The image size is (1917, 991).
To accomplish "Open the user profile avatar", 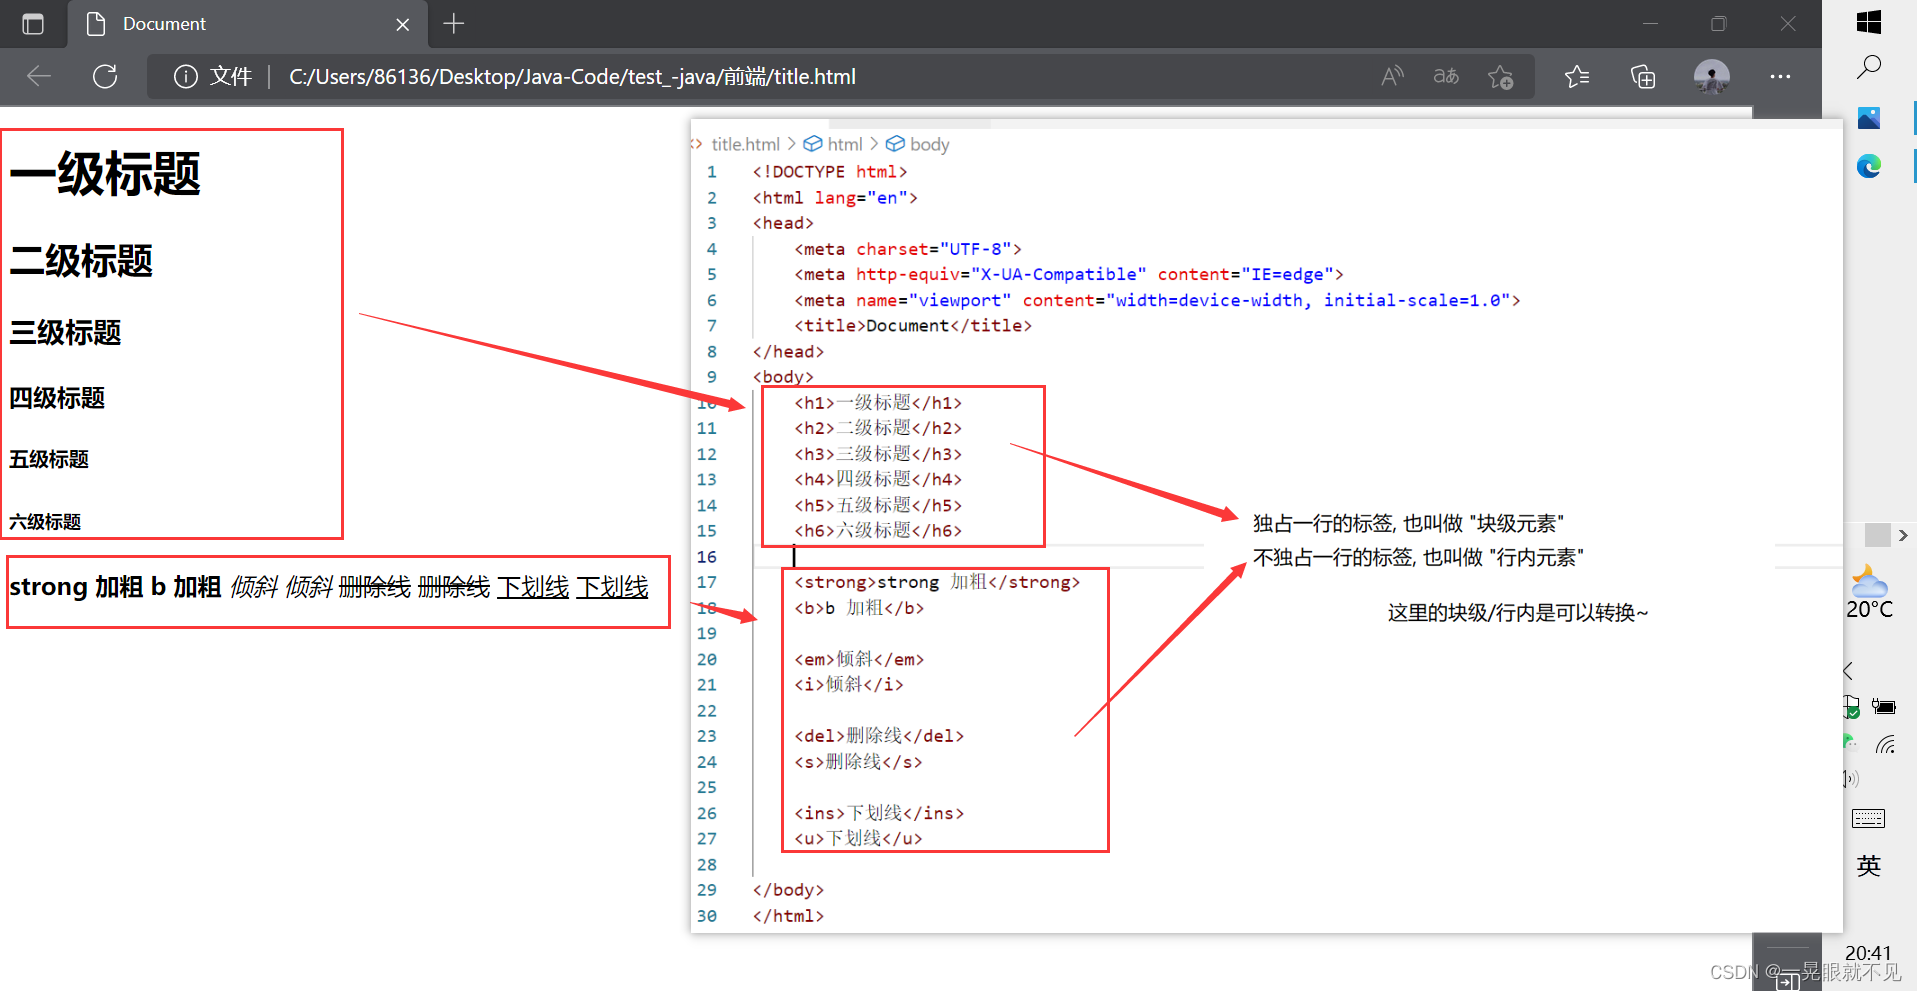I will pyautogui.click(x=1712, y=76).
